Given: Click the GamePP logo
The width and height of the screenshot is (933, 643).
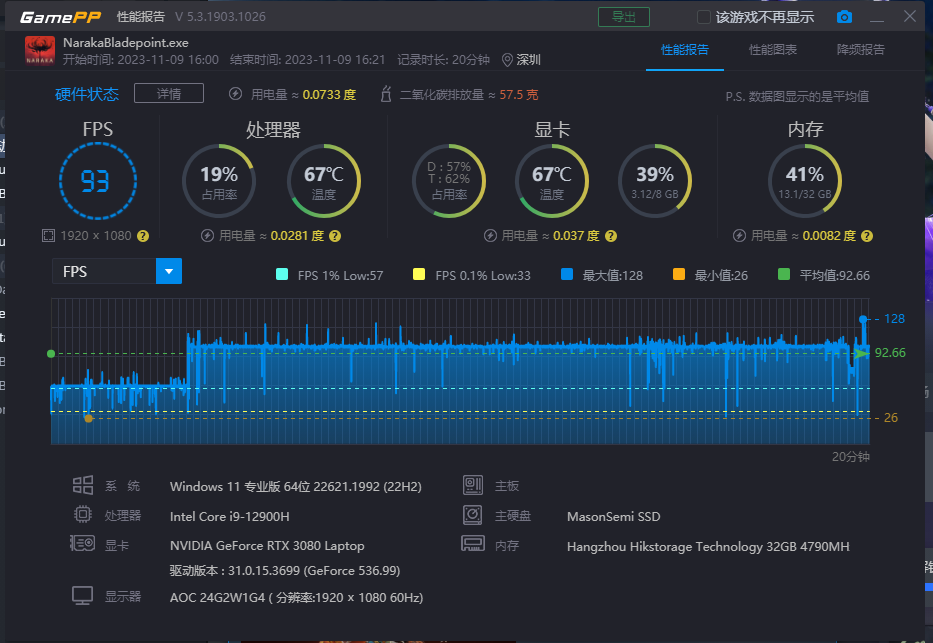Looking at the screenshot, I should pyautogui.click(x=61, y=17).
